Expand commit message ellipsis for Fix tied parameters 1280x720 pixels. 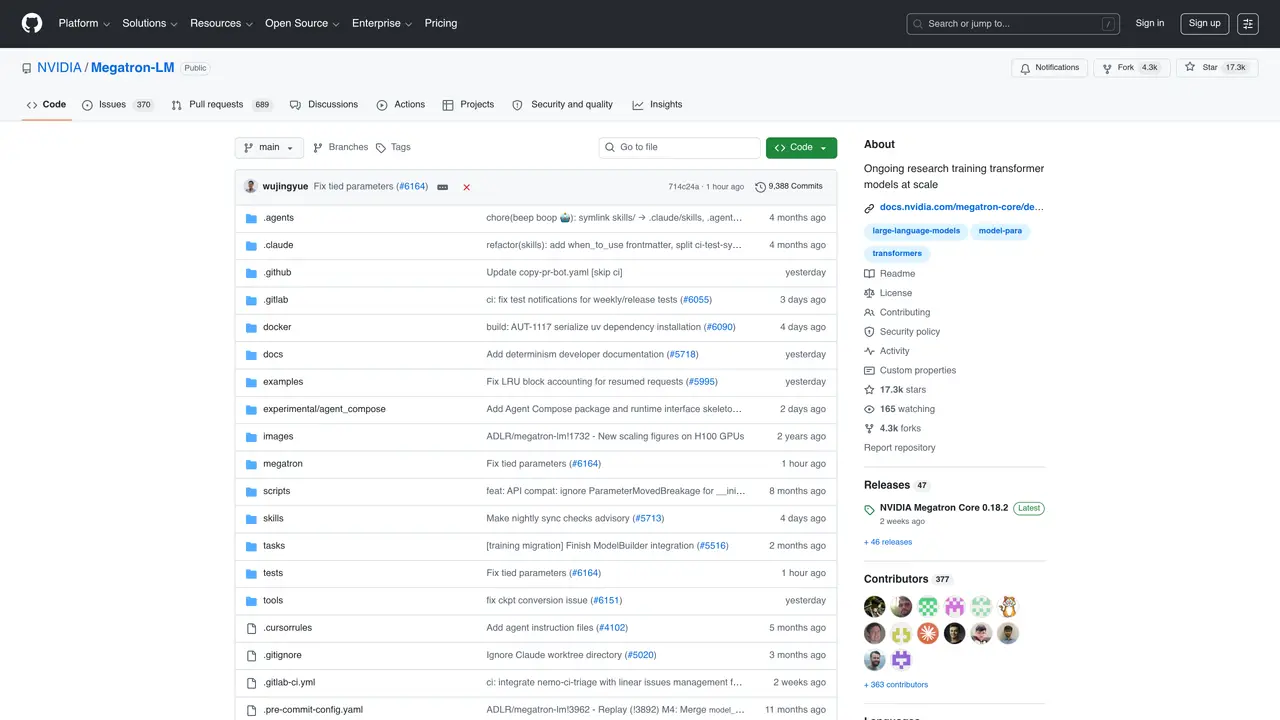point(442,187)
